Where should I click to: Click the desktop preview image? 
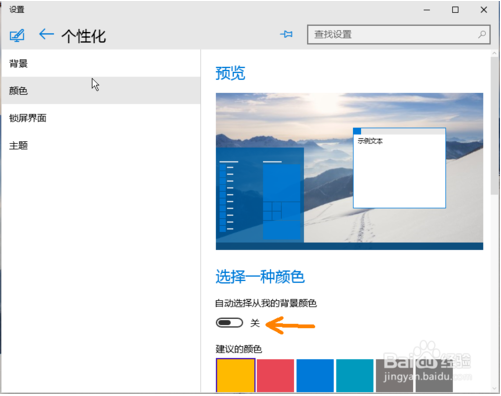point(349,171)
